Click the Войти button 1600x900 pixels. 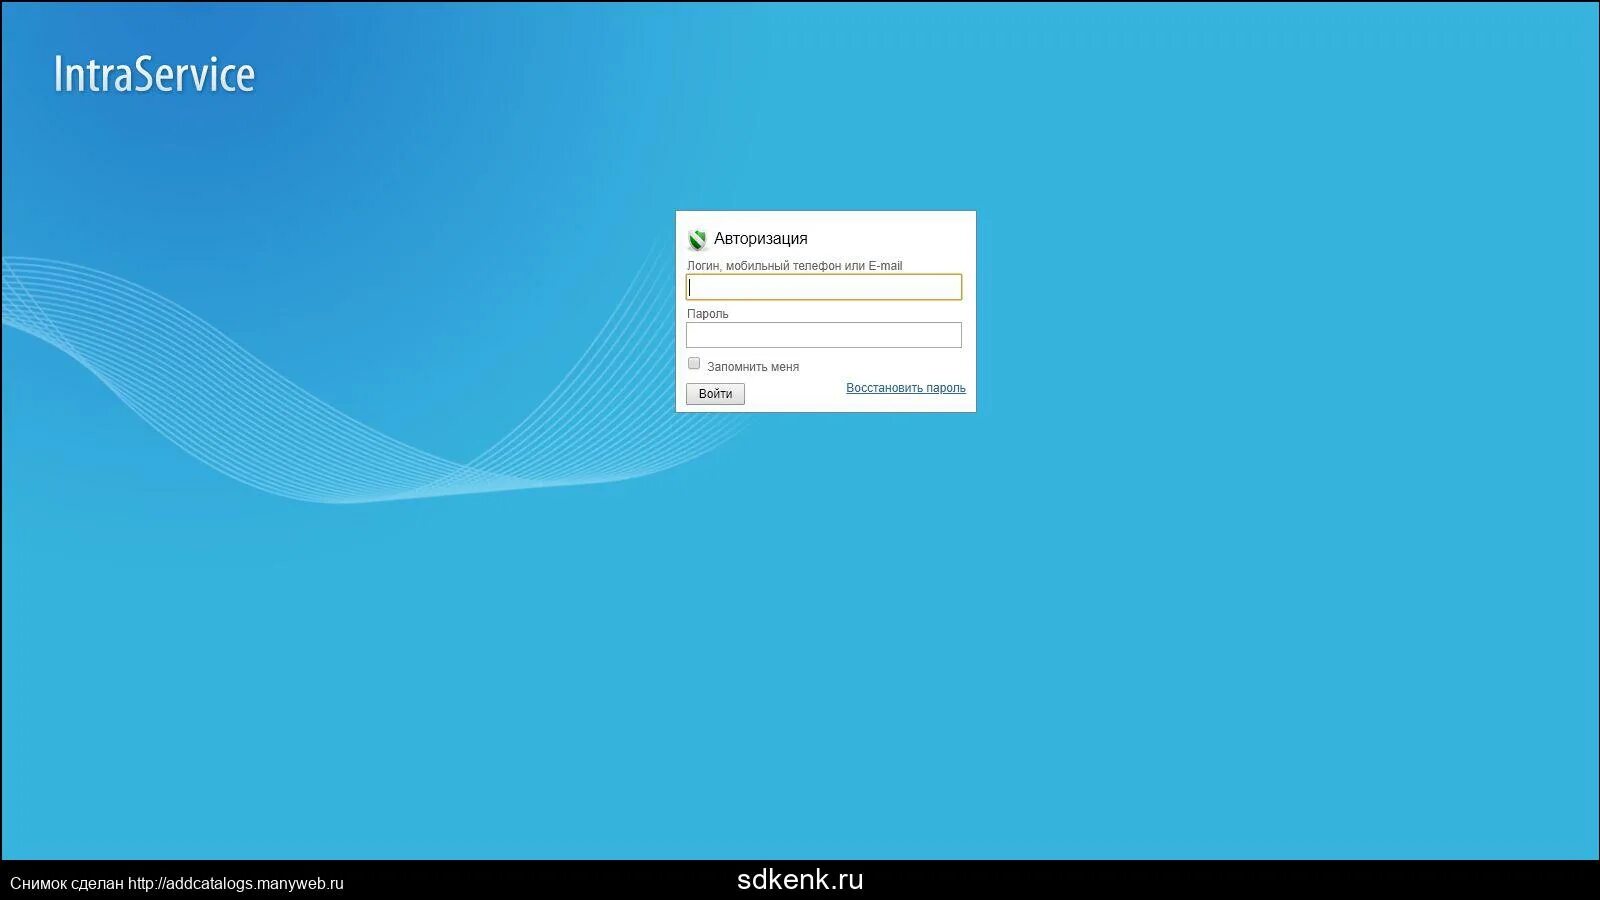pos(715,394)
